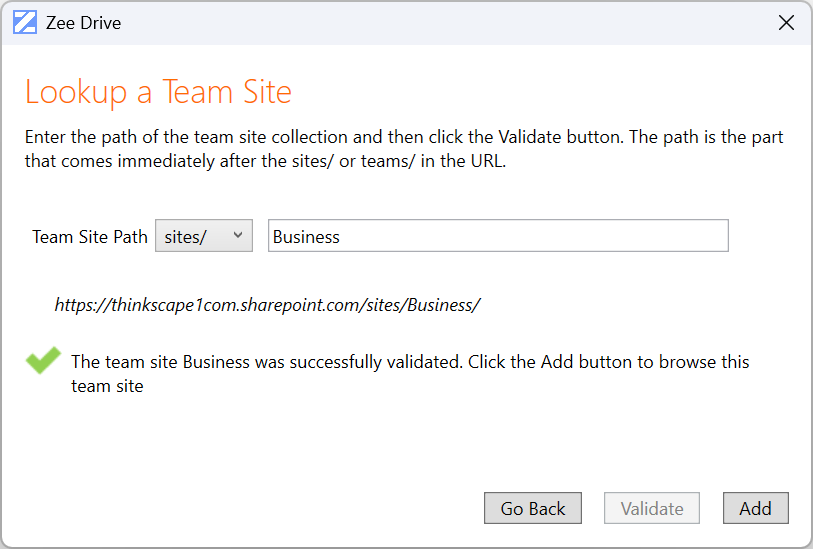Click the Lookup a Team Site heading
The image size is (813, 549).
158,92
